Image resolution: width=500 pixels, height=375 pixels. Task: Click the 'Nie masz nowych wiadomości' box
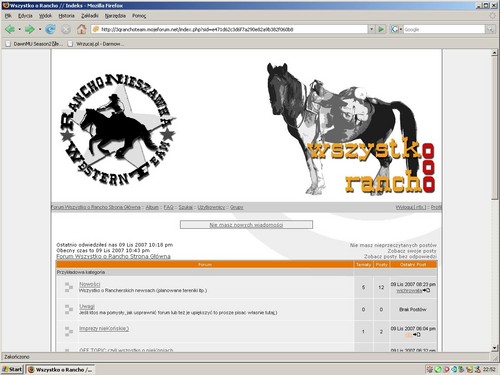pos(246,225)
